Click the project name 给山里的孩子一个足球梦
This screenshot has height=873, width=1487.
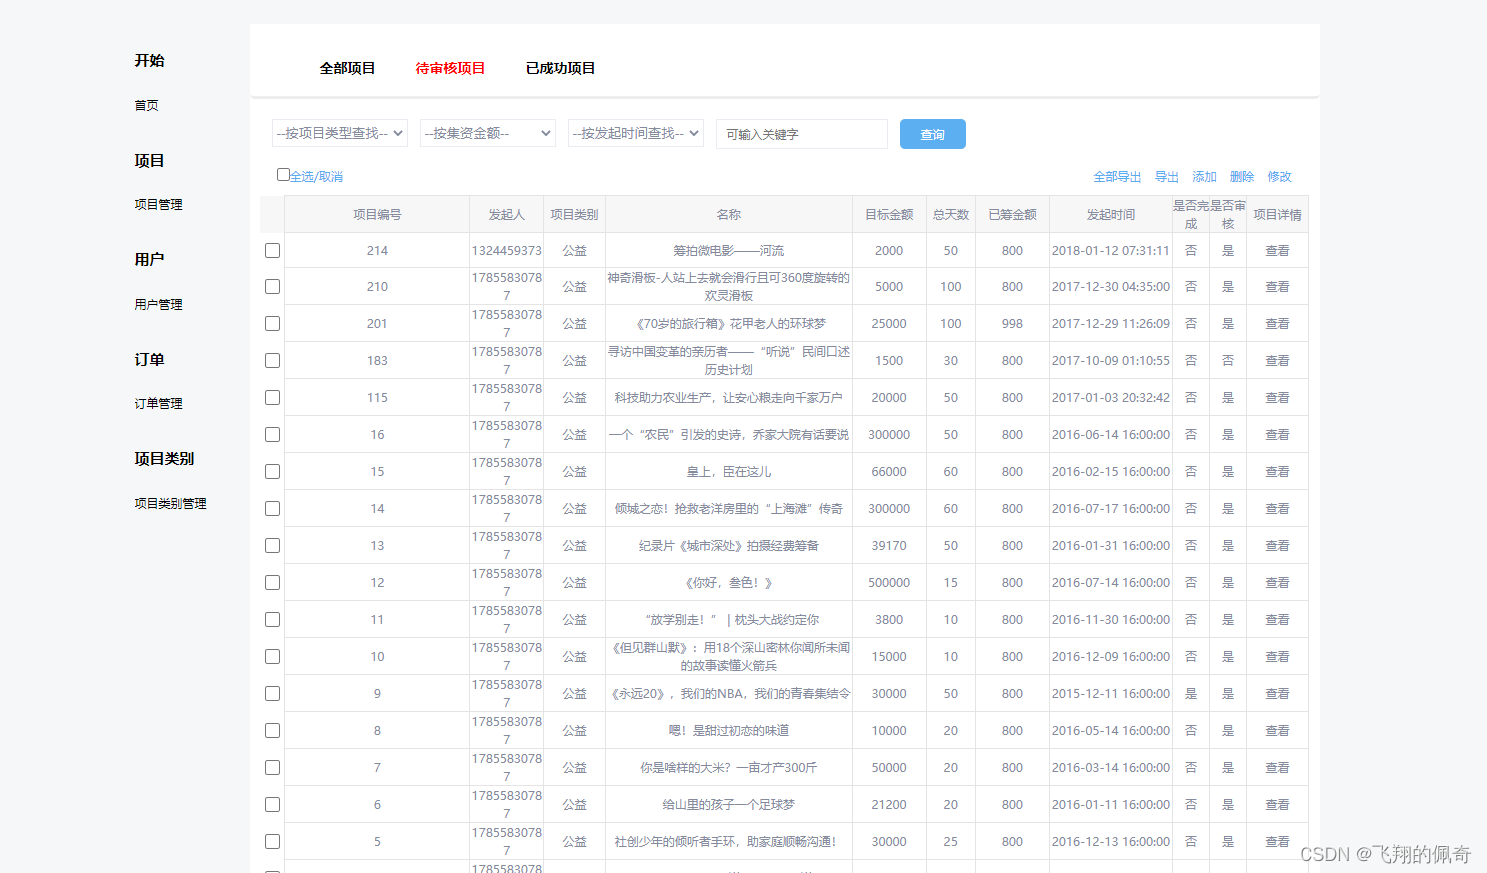[x=728, y=804]
